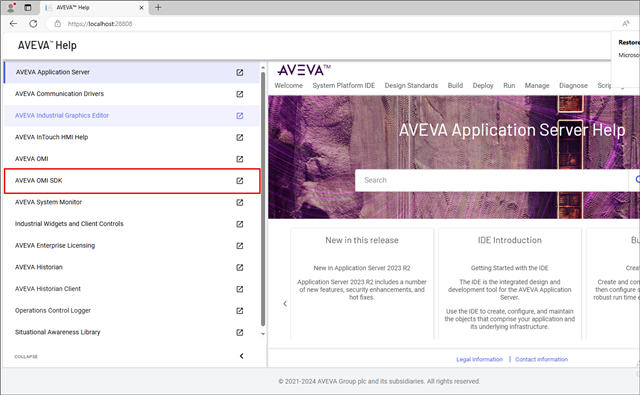Select AVEVA Communication Drivers entry
The width and height of the screenshot is (640, 395).
131,94
